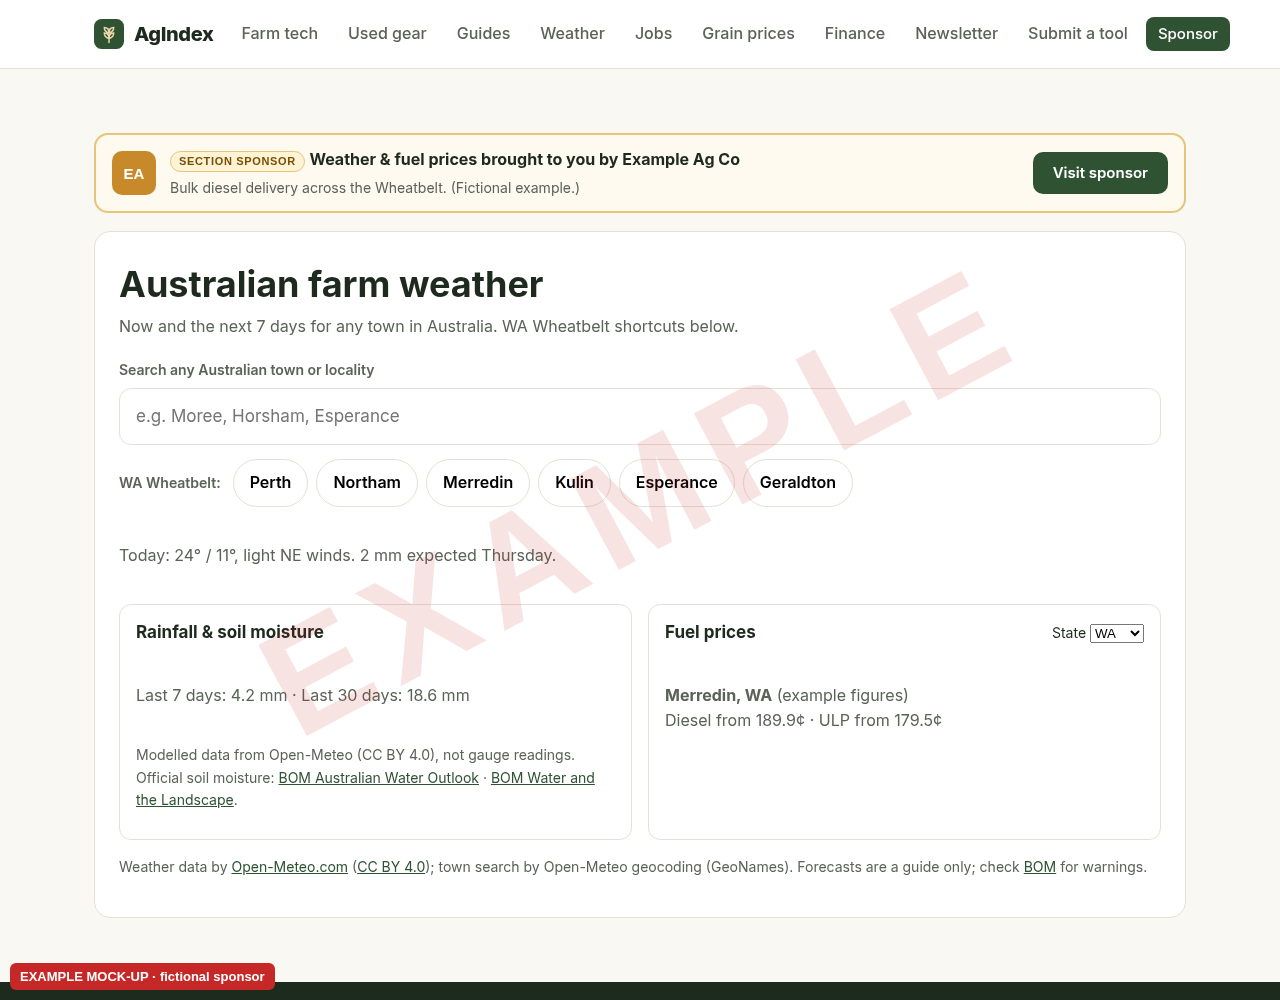
Task: Follow the BOM Water and the Landscape link
Action: point(542,778)
